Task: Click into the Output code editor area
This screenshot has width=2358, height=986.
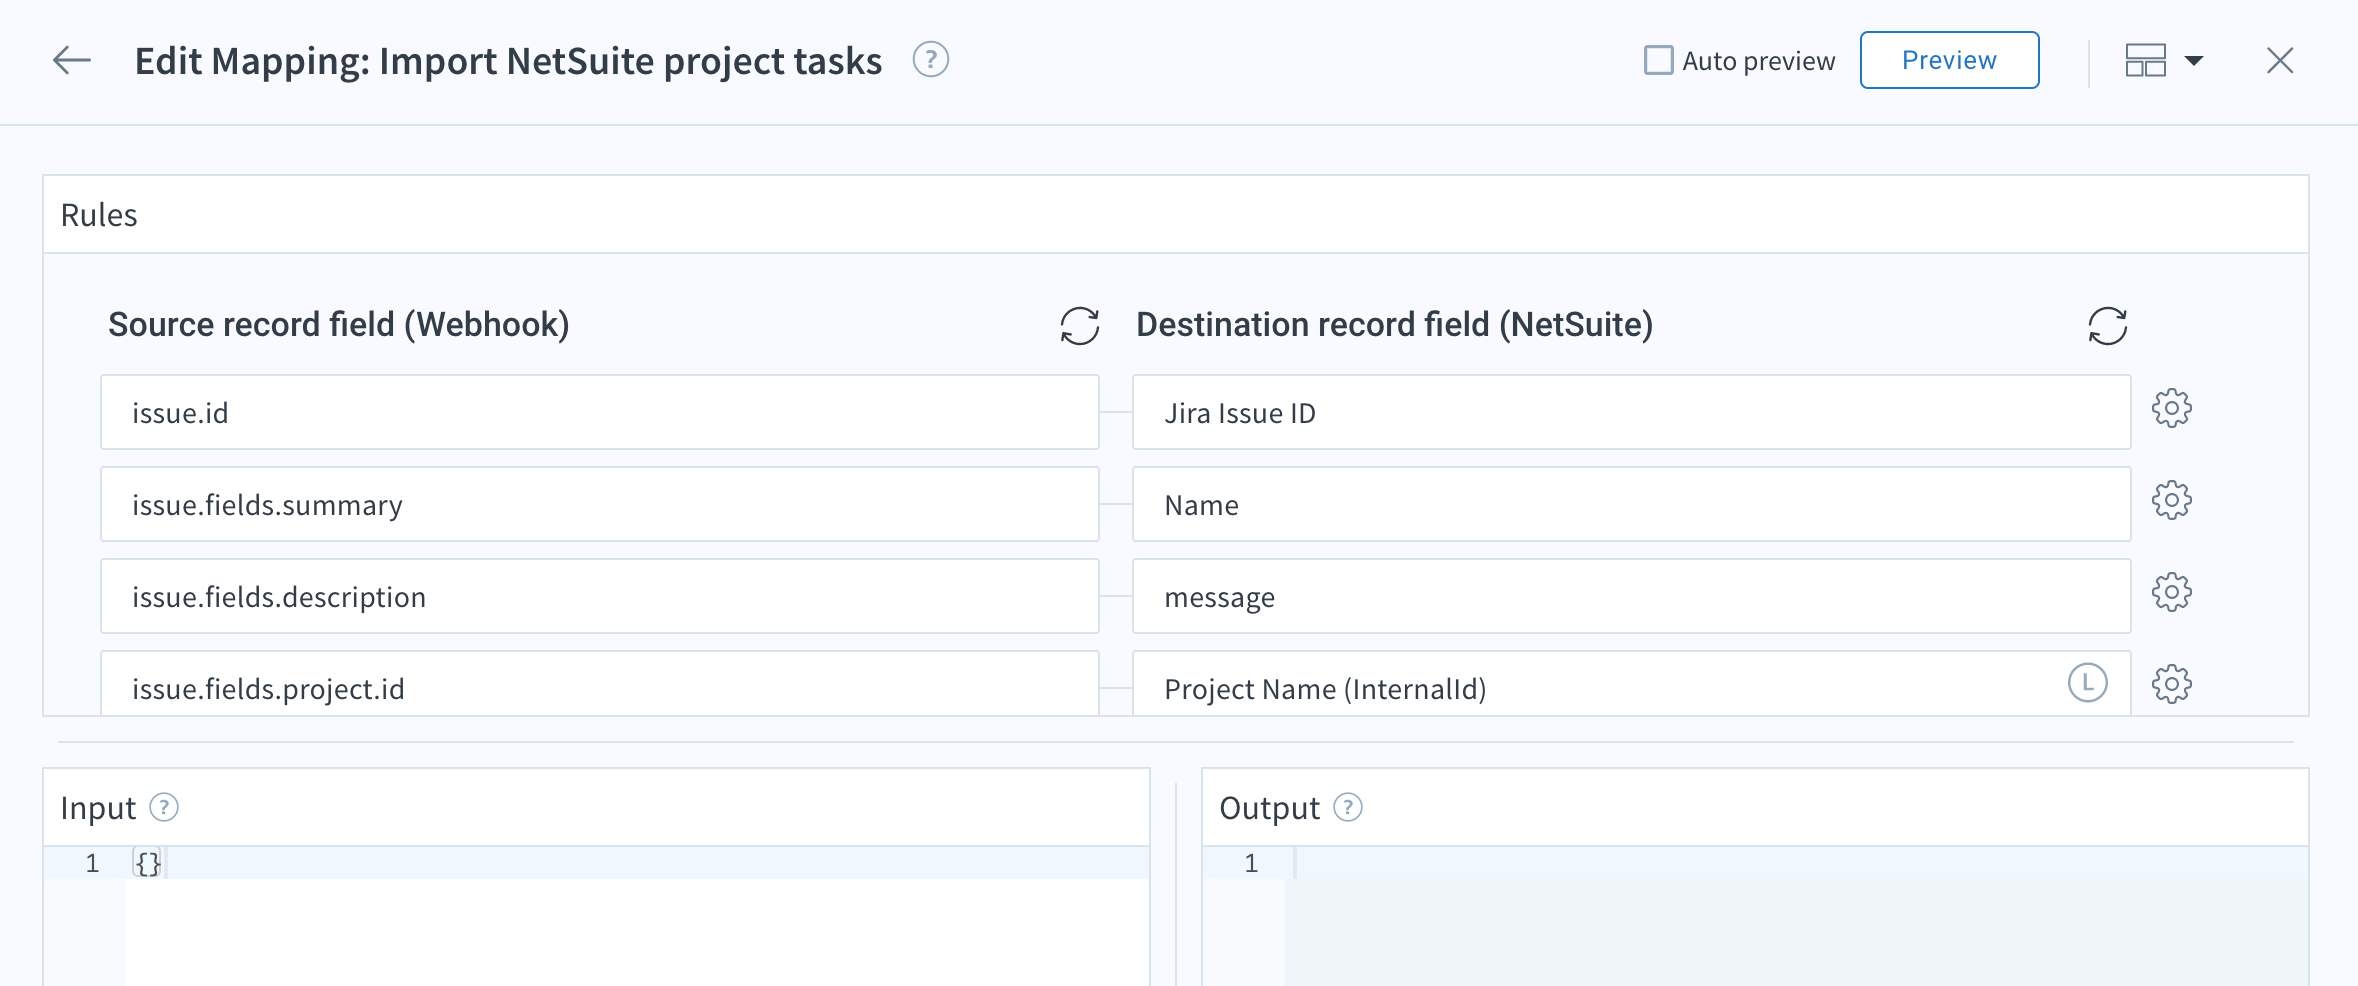Action: point(1796,917)
